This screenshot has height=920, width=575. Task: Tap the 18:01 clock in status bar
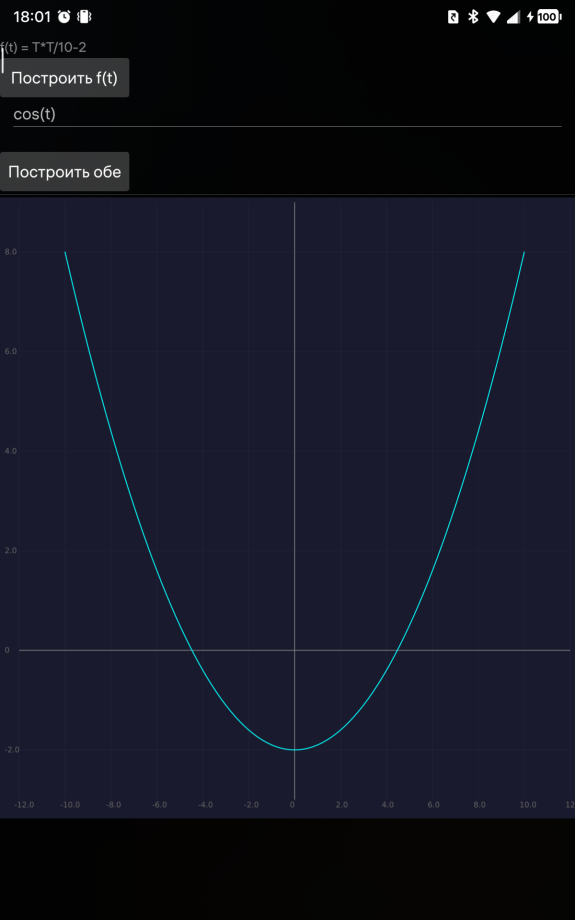click(32, 17)
